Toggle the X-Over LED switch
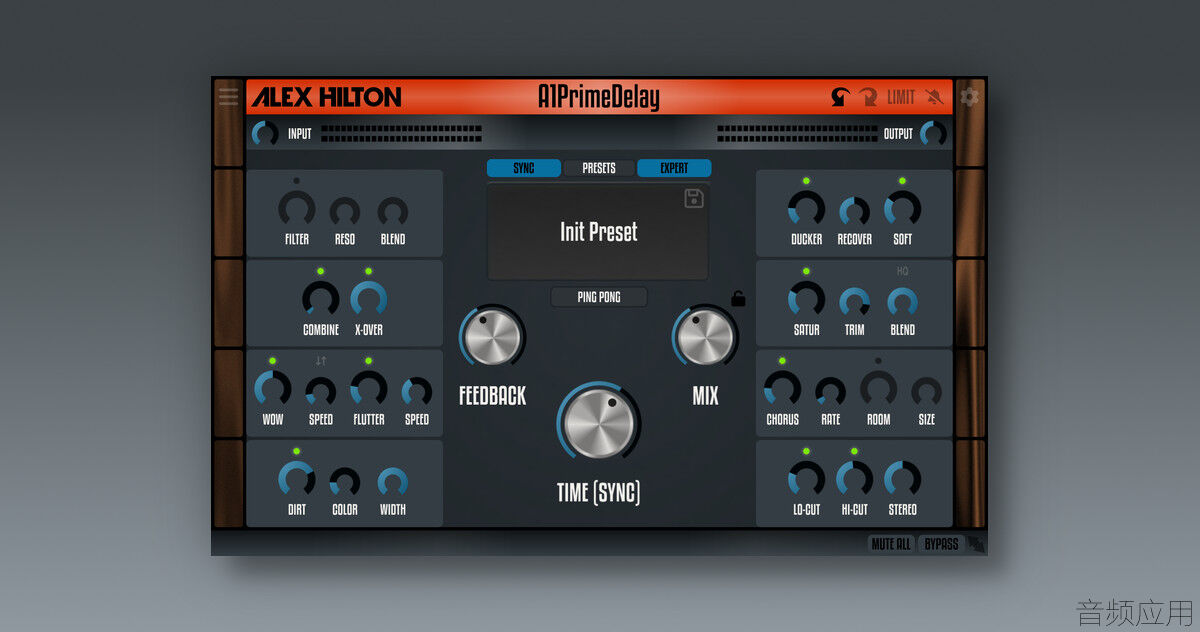The height and width of the screenshot is (632, 1200). tap(368, 271)
